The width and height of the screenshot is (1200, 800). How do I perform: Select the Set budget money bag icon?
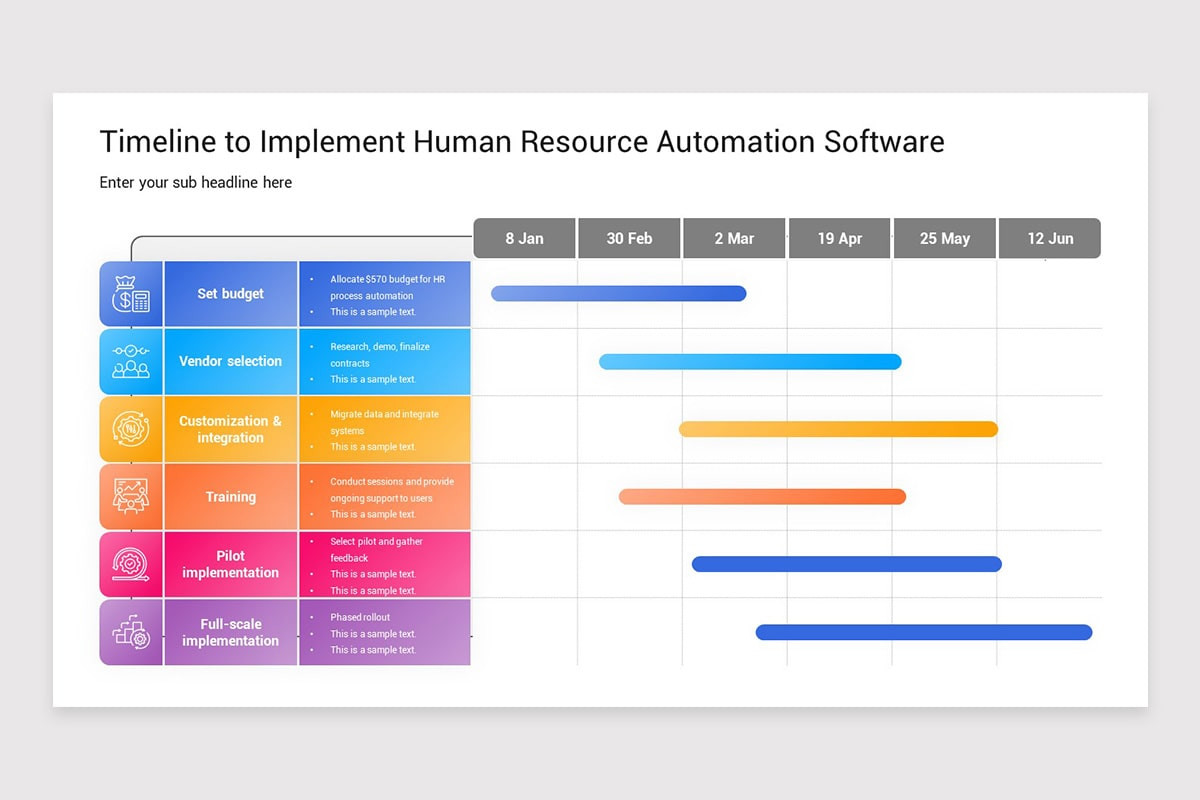[130, 293]
